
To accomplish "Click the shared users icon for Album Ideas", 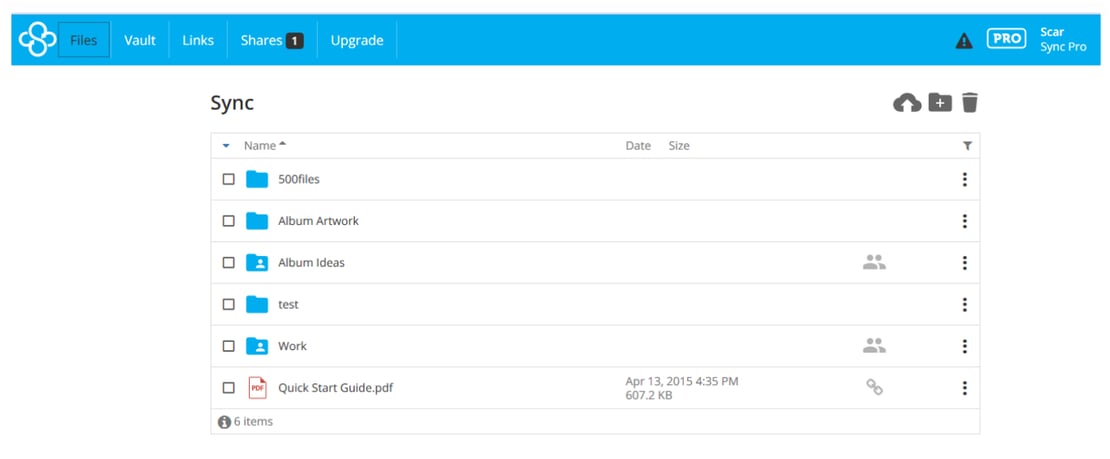I will pyautogui.click(x=874, y=263).
